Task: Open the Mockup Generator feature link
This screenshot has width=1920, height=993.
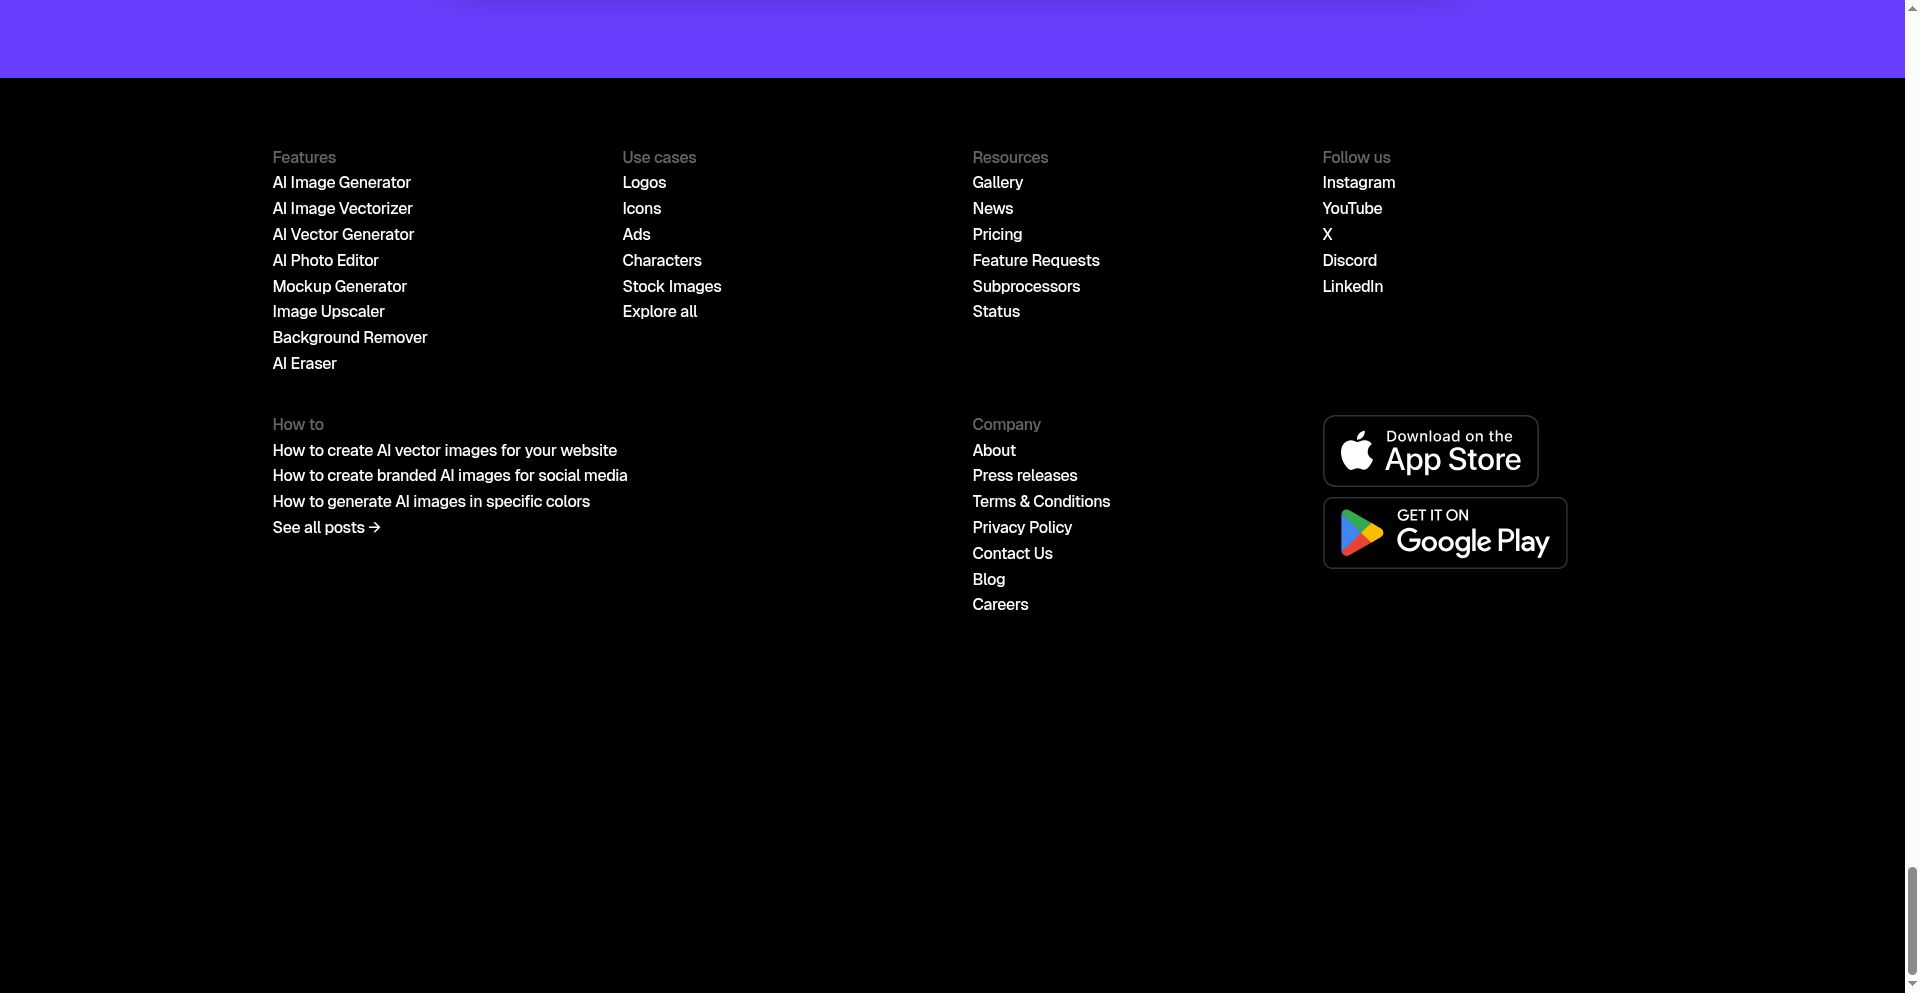Action: [x=339, y=287]
